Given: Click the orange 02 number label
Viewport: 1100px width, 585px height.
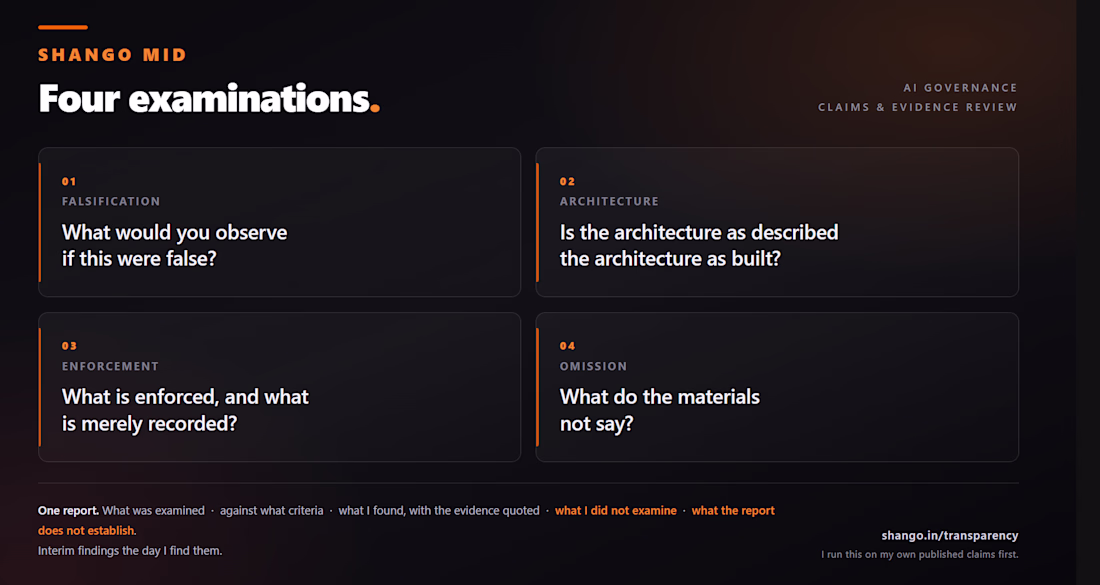Looking at the screenshot, I should click(567, 182).
